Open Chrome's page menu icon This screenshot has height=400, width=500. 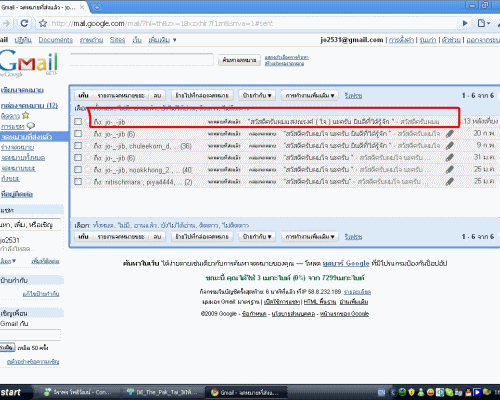[483, 23]
